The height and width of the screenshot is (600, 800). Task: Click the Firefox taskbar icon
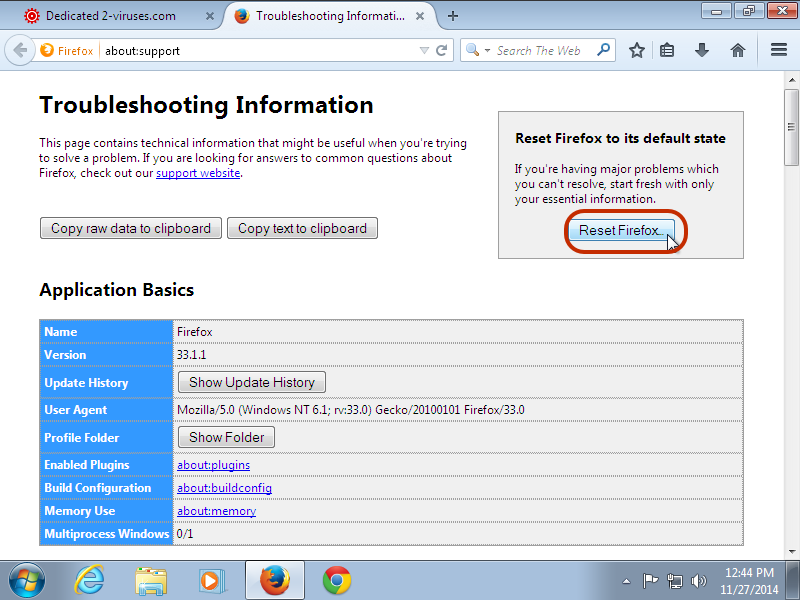click(274, 580)
